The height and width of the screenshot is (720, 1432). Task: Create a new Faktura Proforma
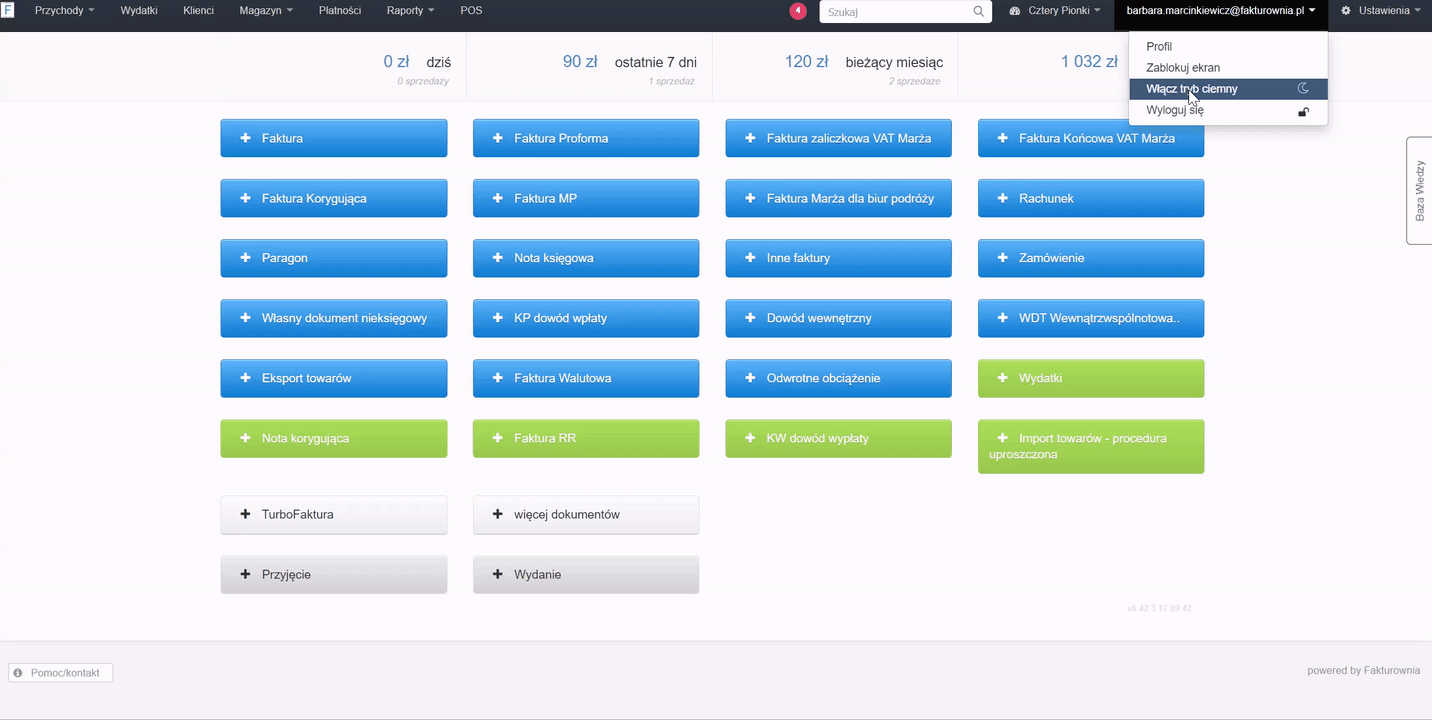tap(586, 138)
